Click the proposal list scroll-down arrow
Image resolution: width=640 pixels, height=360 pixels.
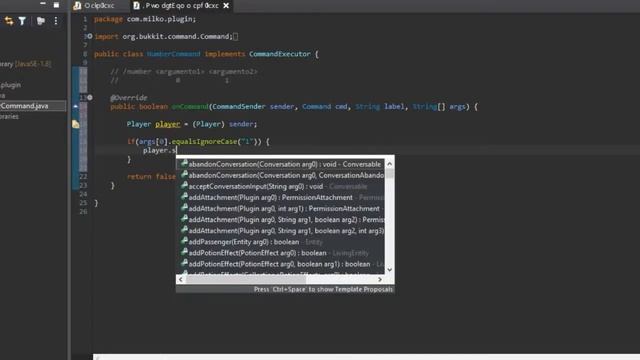point(389,270)
